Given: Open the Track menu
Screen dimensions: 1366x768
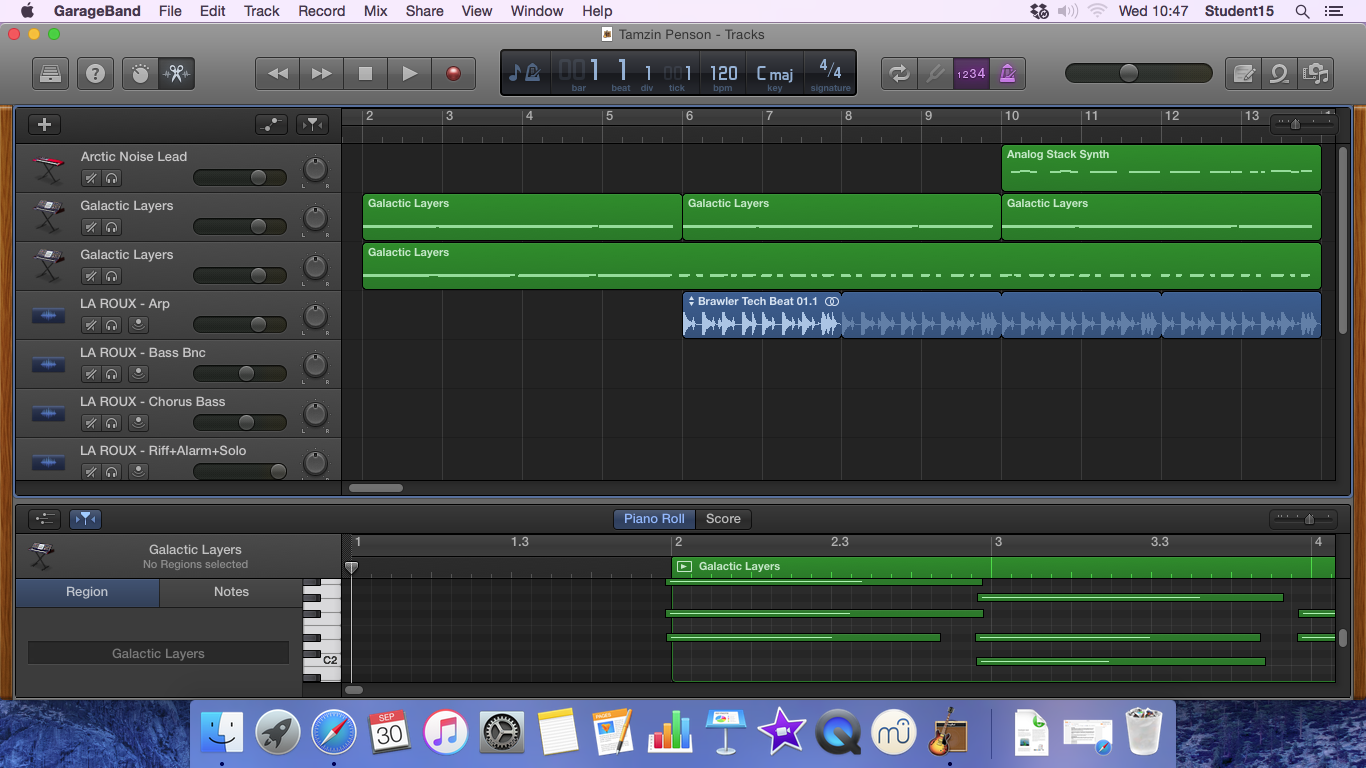Looking at the screenshot, I should 261,11.
